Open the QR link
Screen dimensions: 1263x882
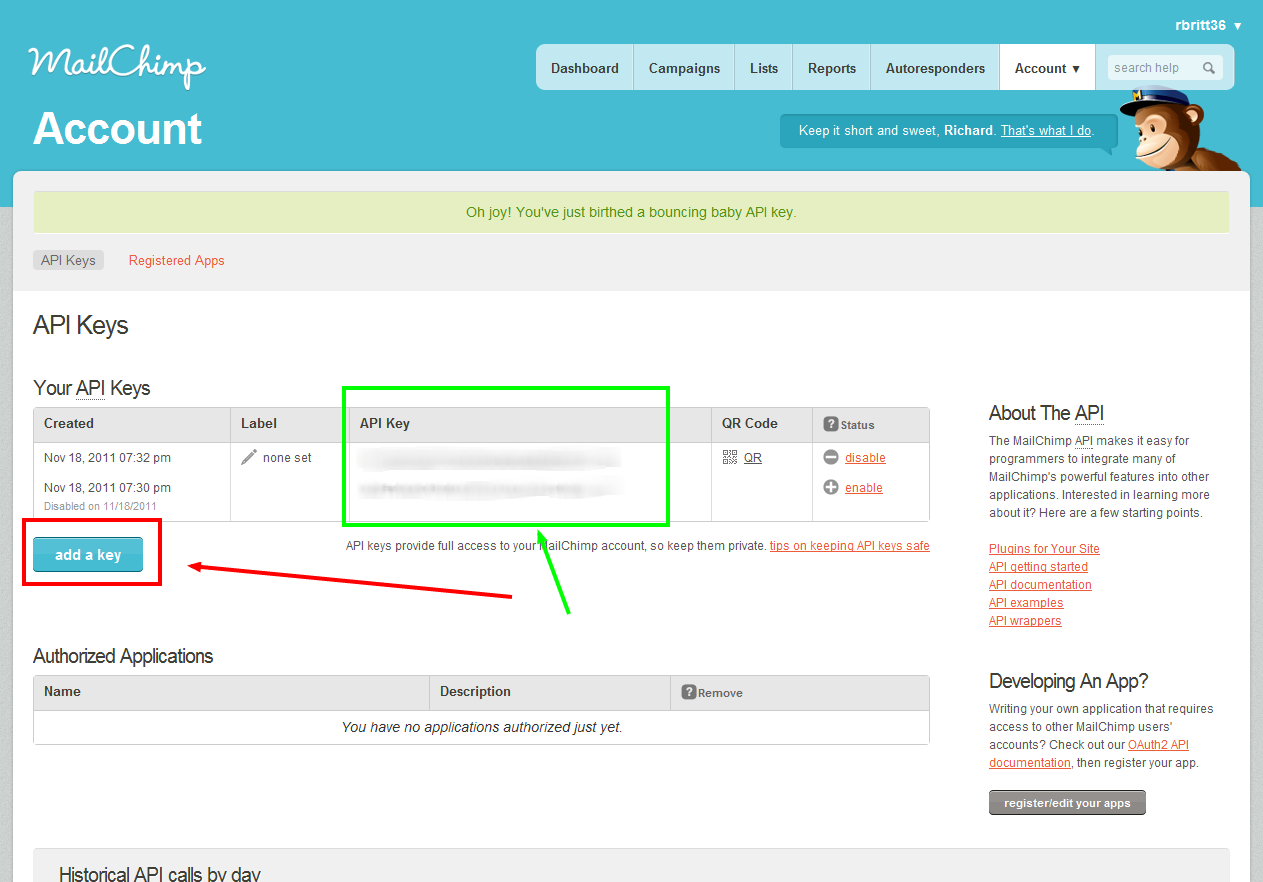point(753,457)
